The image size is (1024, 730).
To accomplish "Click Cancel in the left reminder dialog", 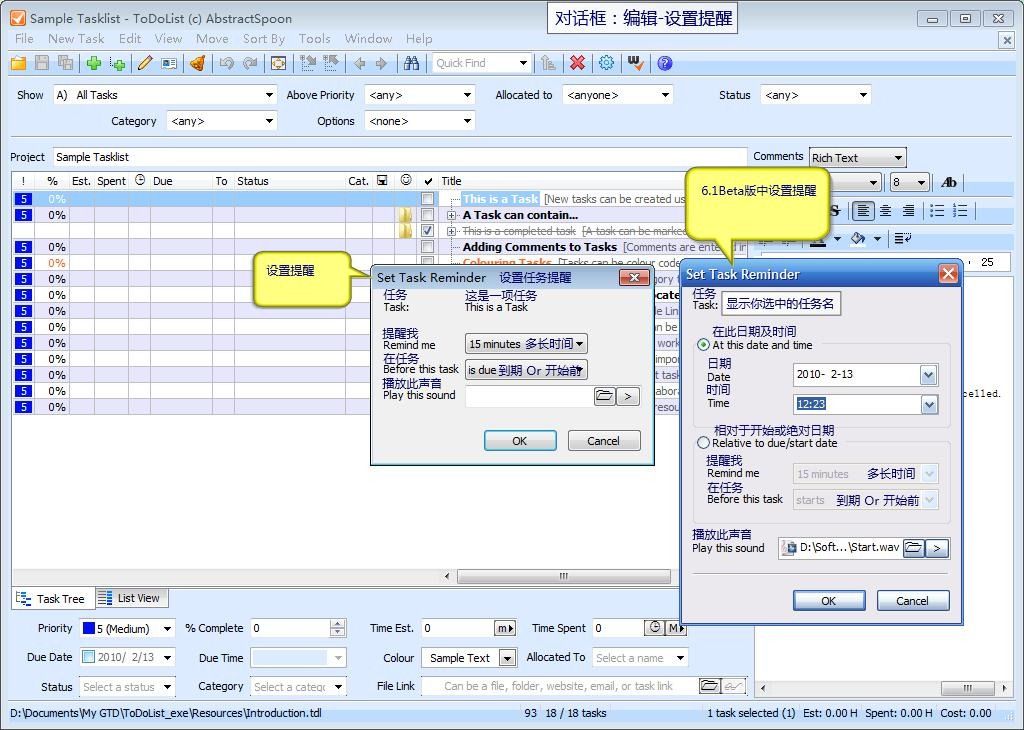I will tap(603, 441).
